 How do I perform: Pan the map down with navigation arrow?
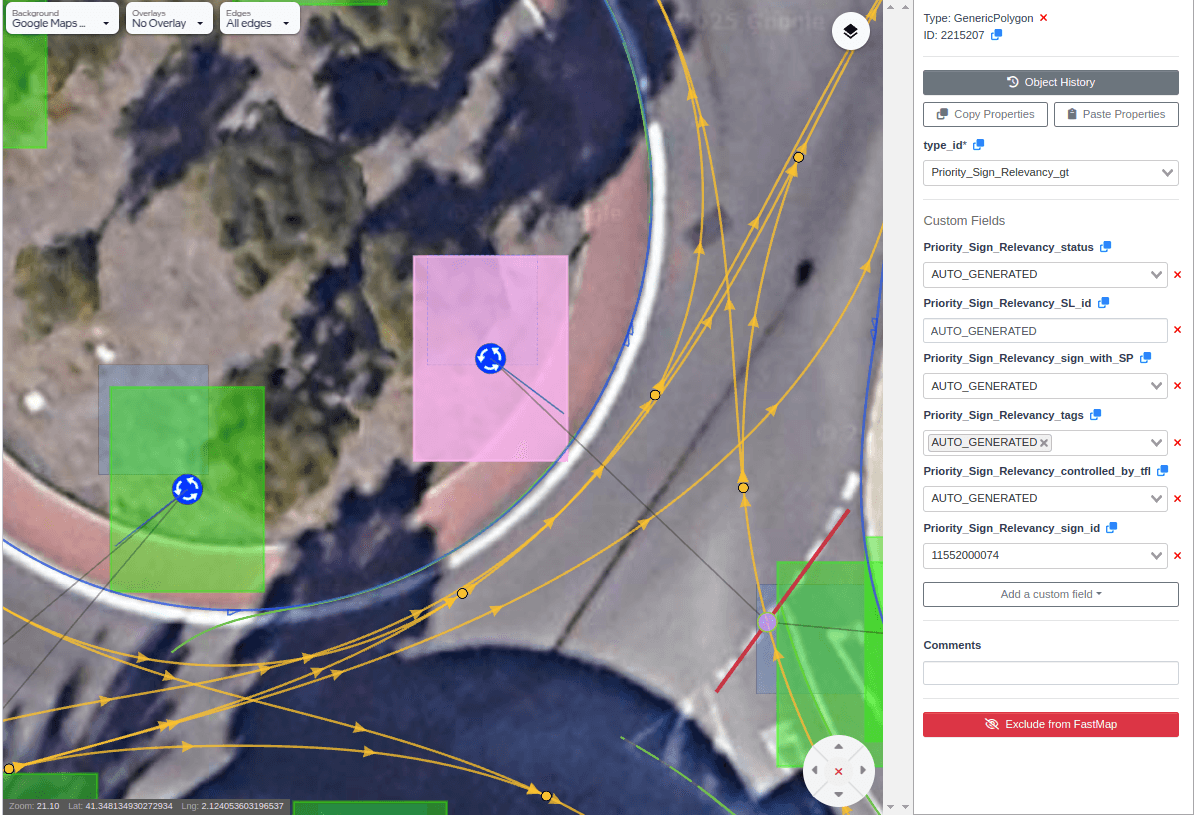click(x=838, y=794)
